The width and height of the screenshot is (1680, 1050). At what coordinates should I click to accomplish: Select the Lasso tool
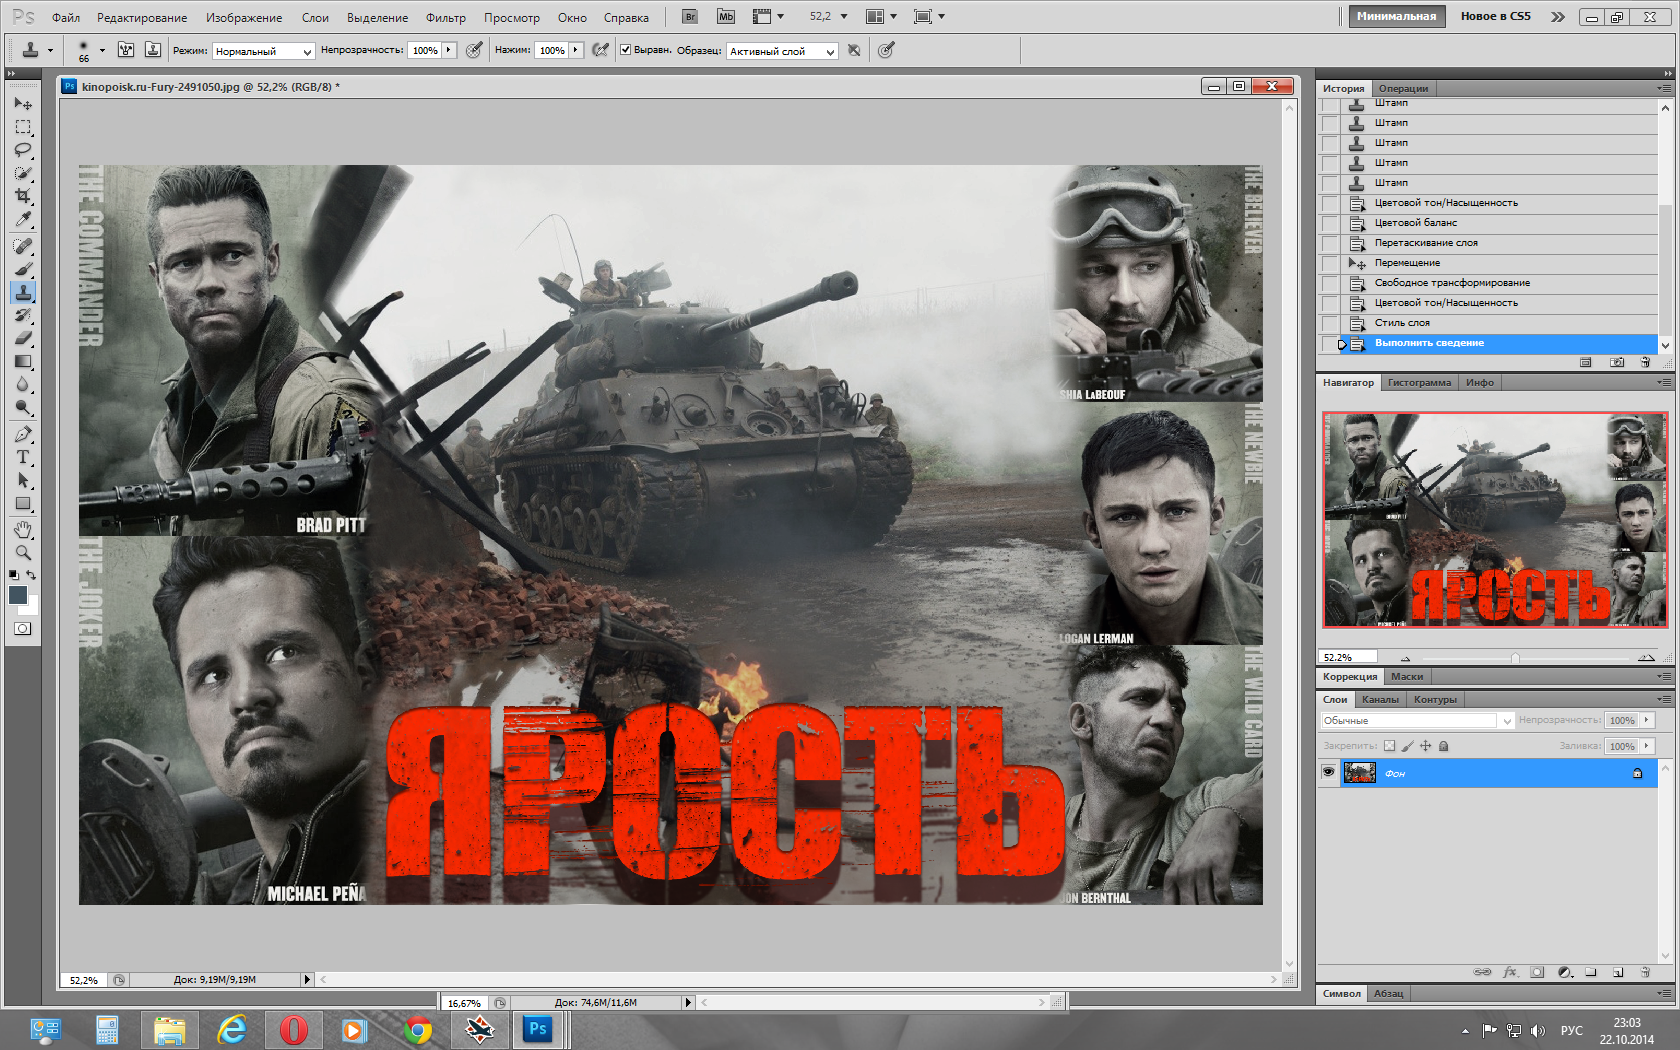click(23, 150)
